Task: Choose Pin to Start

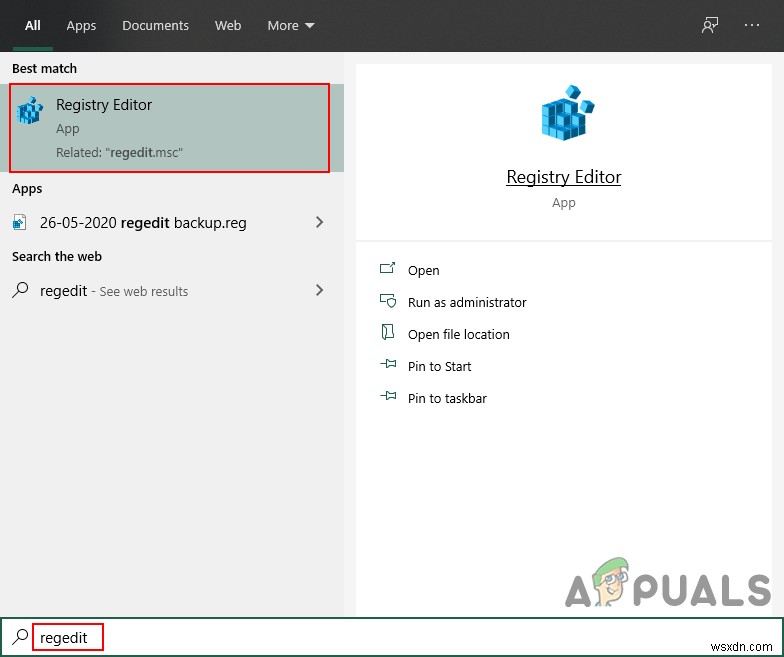Action: [440, 366]
